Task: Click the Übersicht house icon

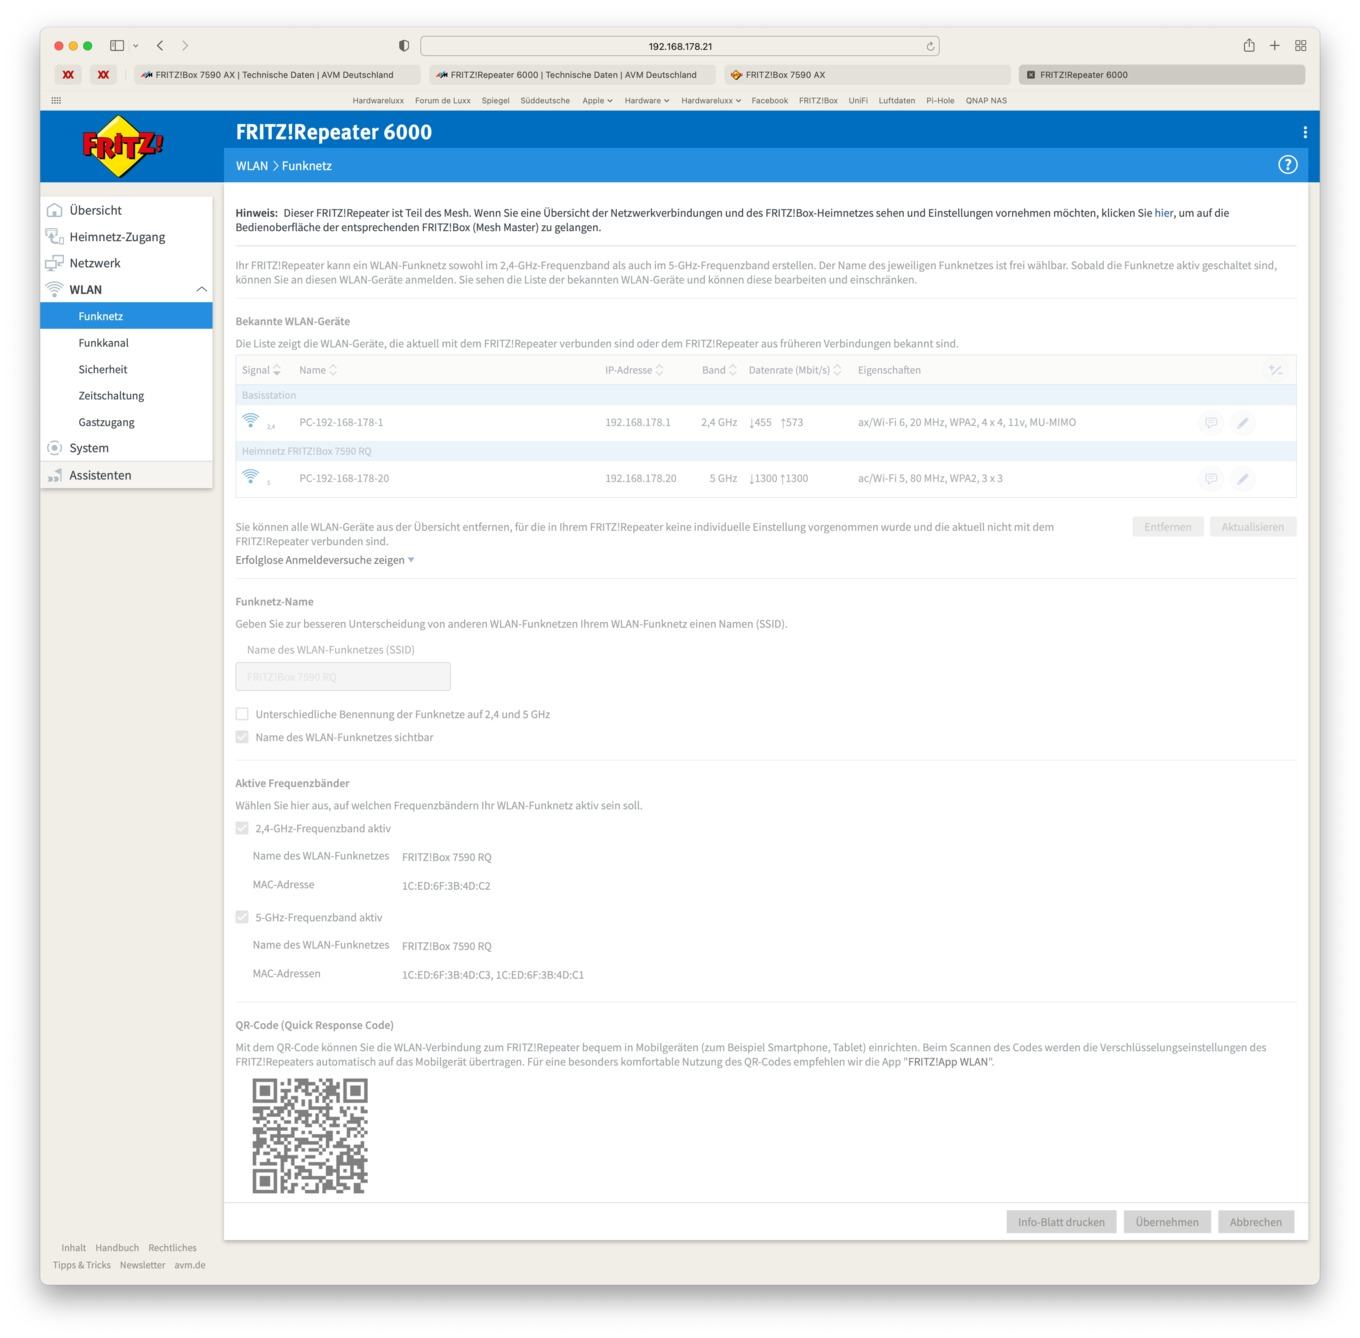Action: coord(54,210)
